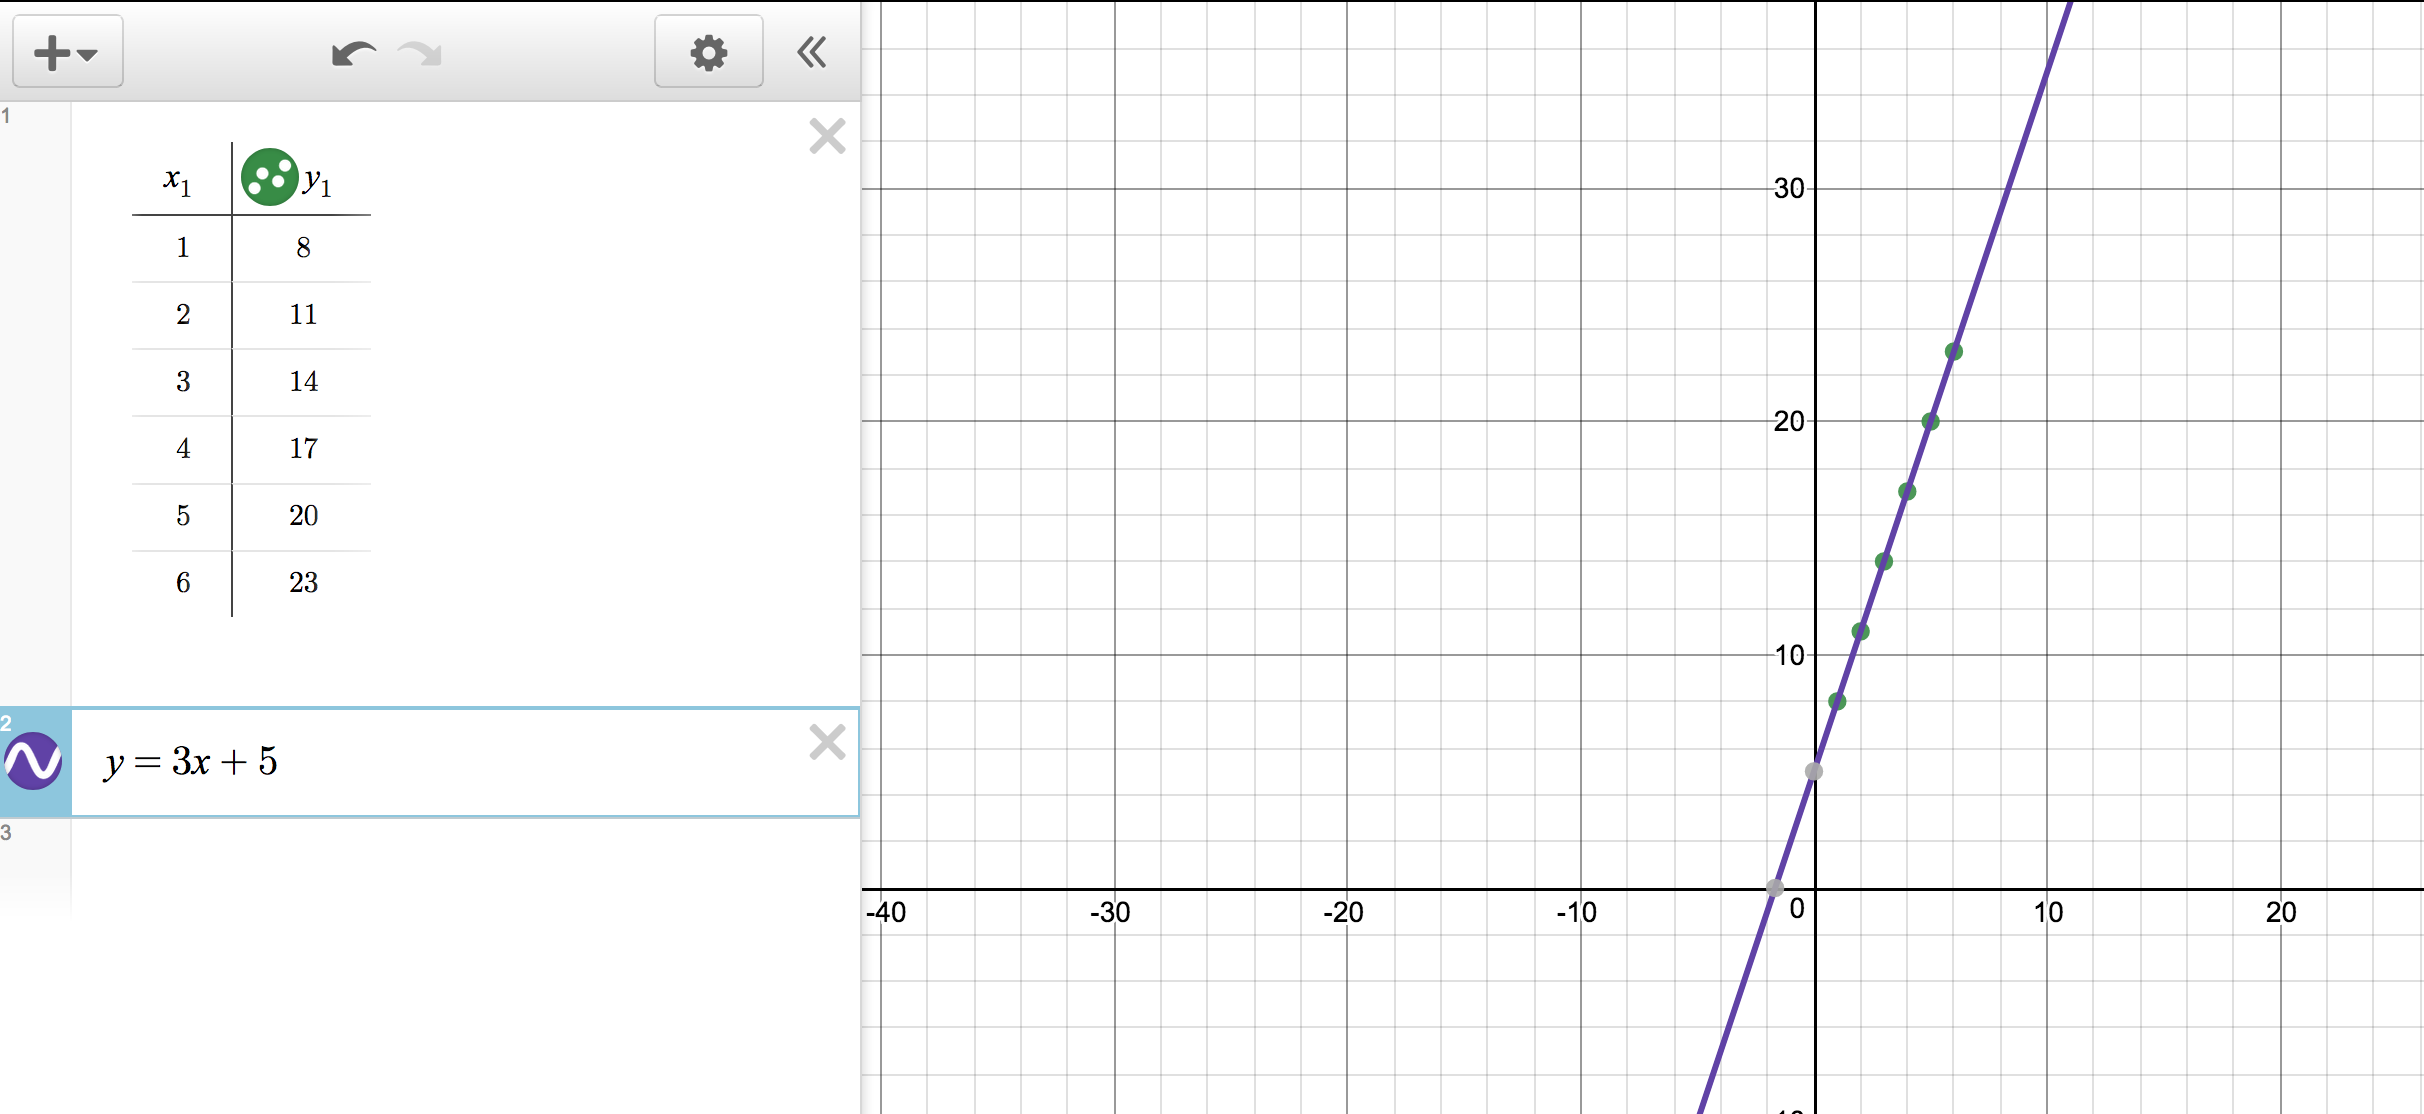Toggle the green y1 points icon

coord(269,177)
